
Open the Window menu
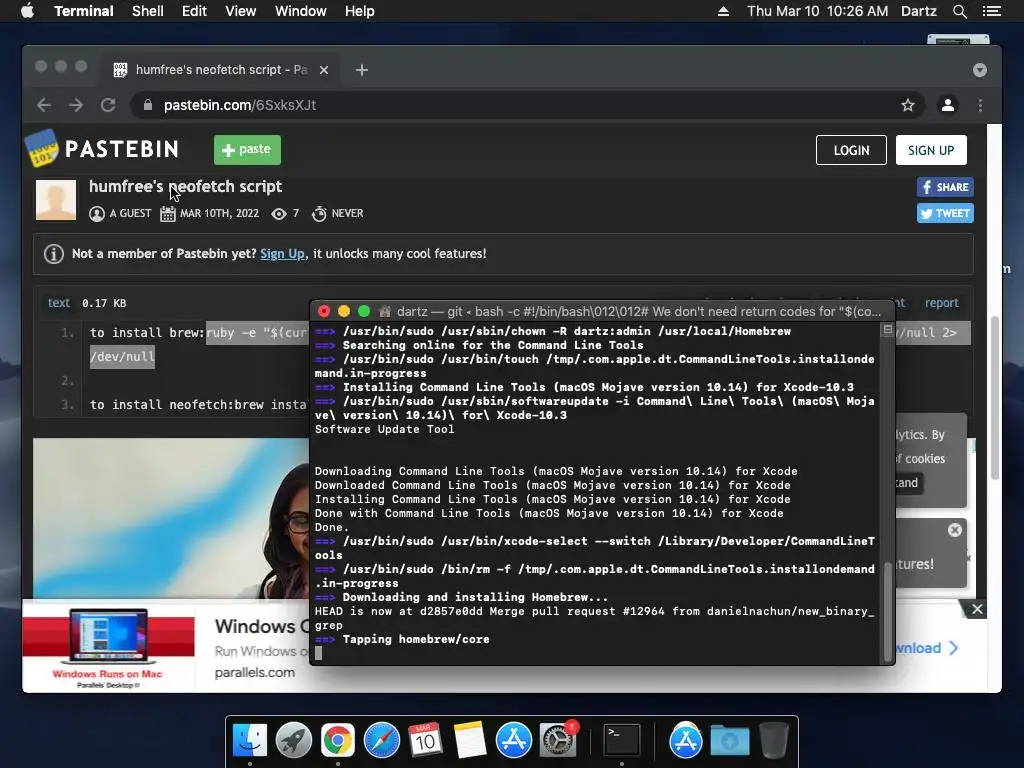click(300, 11)
